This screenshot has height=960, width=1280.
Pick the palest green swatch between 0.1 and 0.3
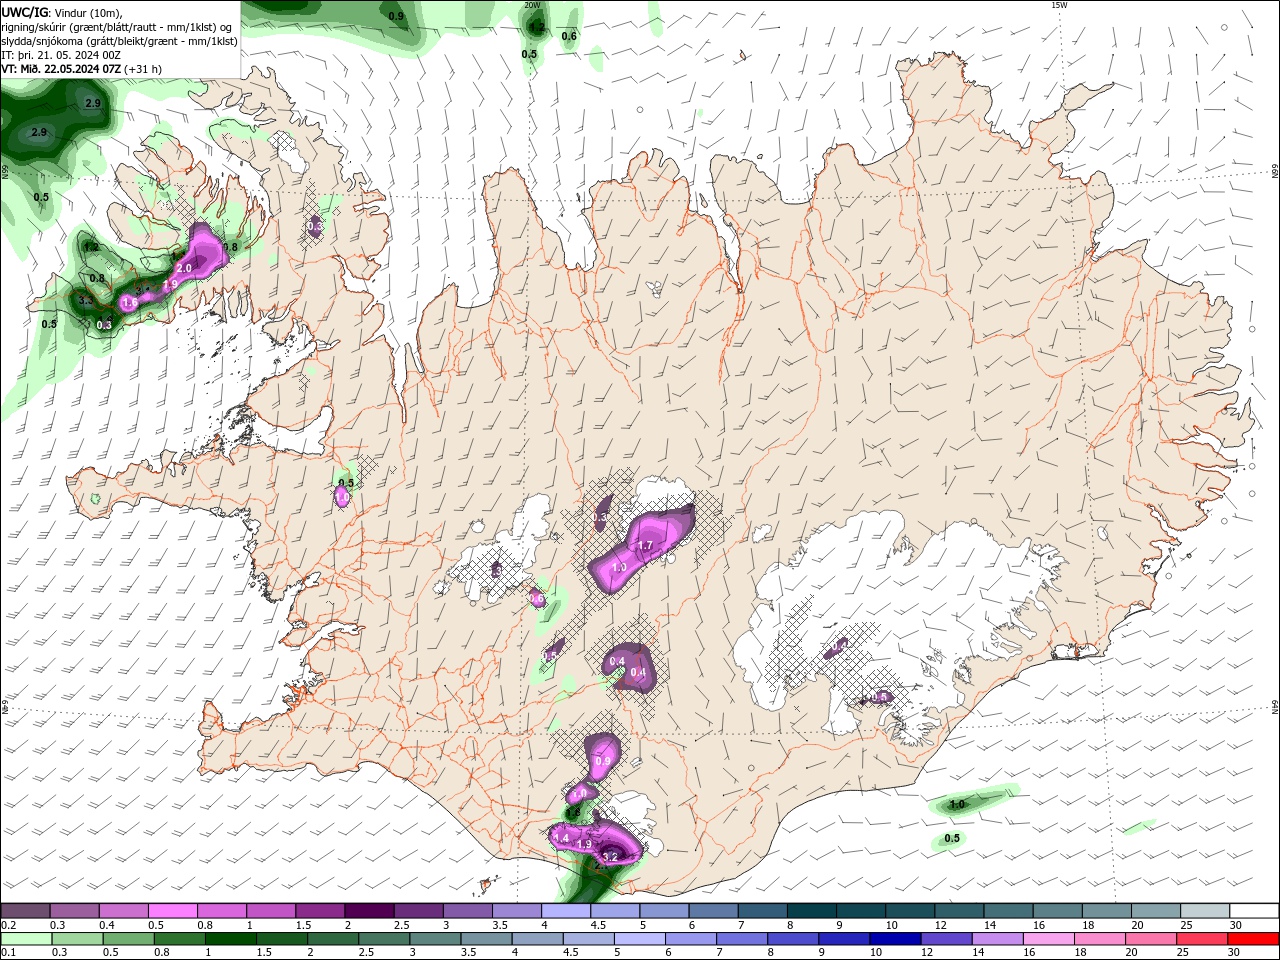25,939
